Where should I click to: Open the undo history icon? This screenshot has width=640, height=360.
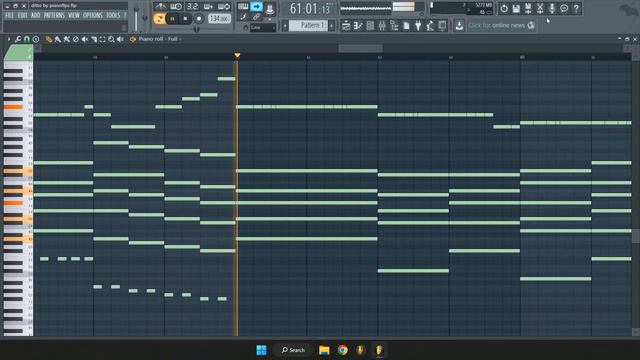click(504, 8)
